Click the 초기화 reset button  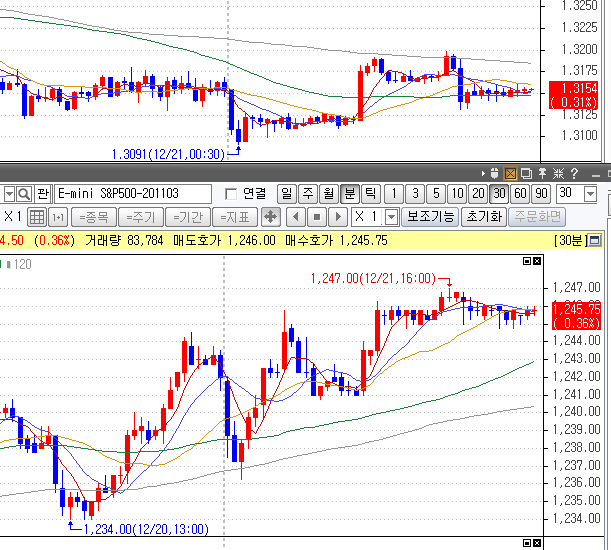(x=482, y=216)
